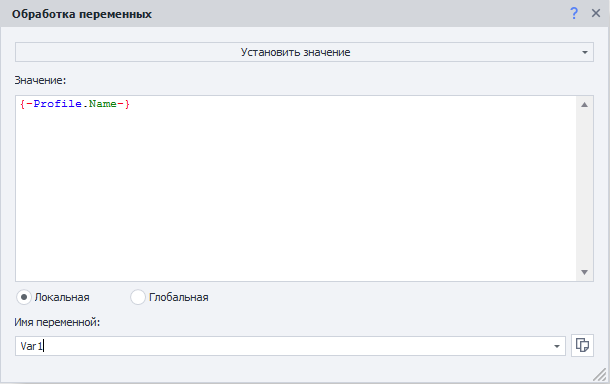Click the Значение label
Viewport: 610px width, 384px height.
tap(40, 80)
